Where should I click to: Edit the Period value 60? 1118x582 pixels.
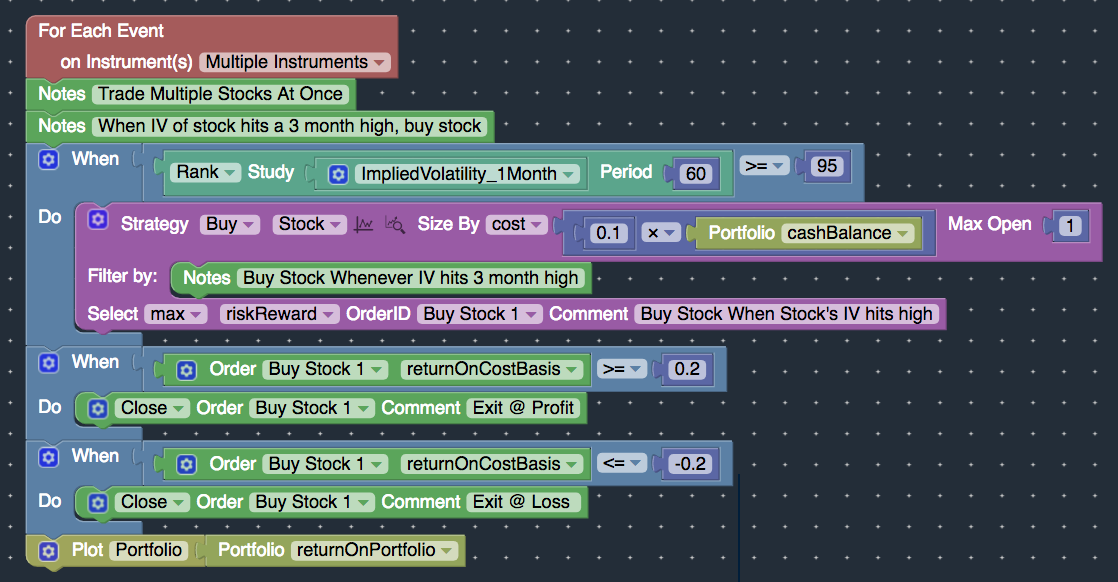coord(696,173)
